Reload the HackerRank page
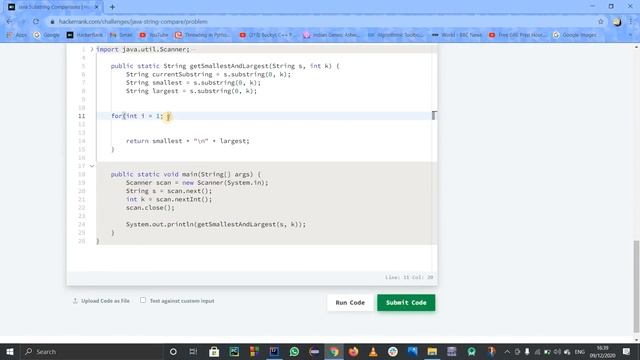Screen dimensions: 640x360 [x=36, y=22]
